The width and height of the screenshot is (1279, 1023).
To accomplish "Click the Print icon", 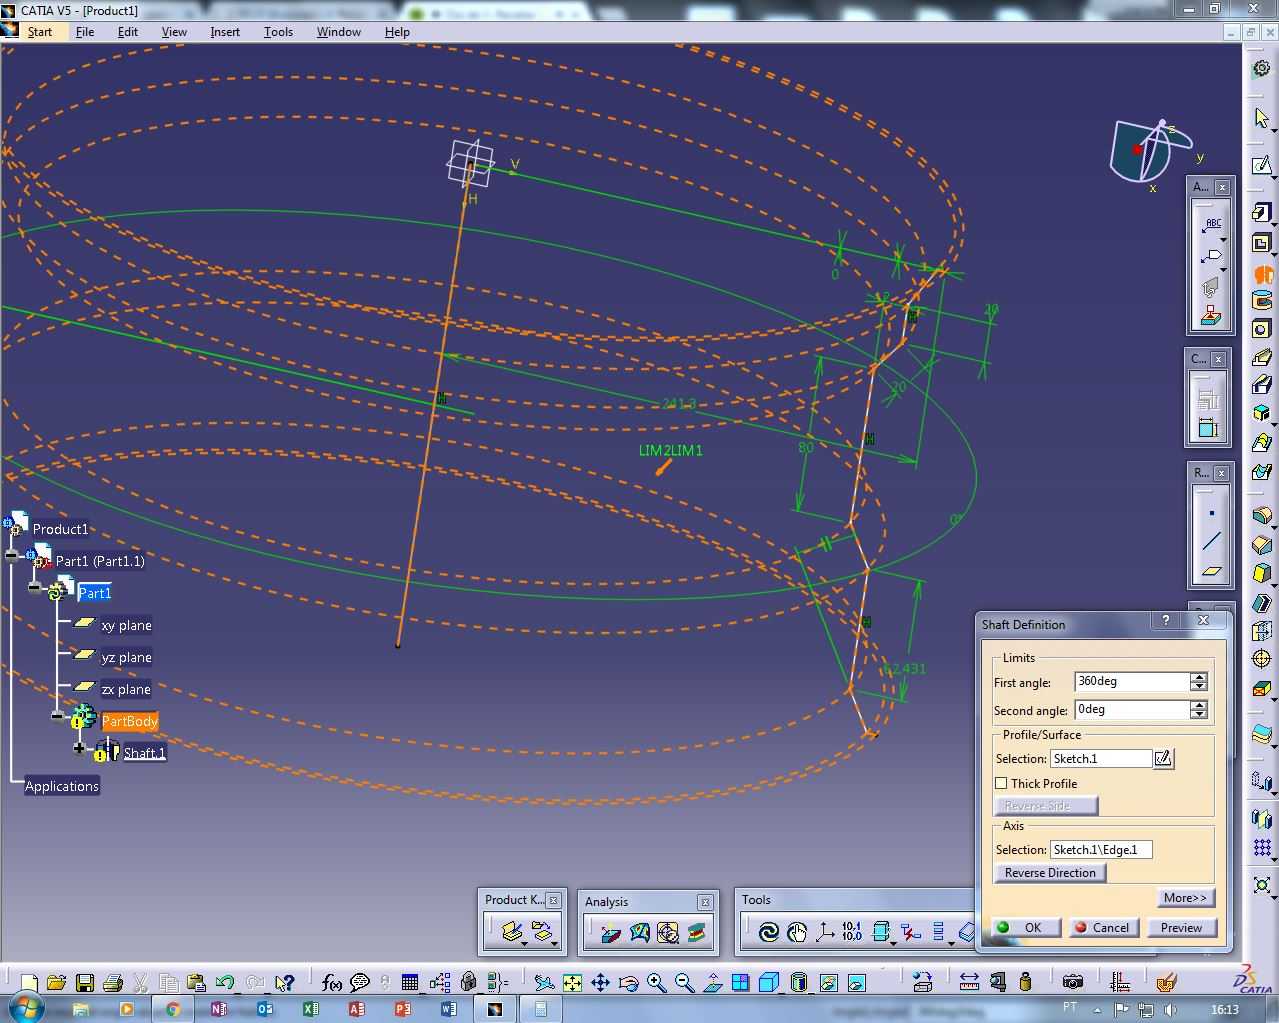I will (x=113, y=983).
